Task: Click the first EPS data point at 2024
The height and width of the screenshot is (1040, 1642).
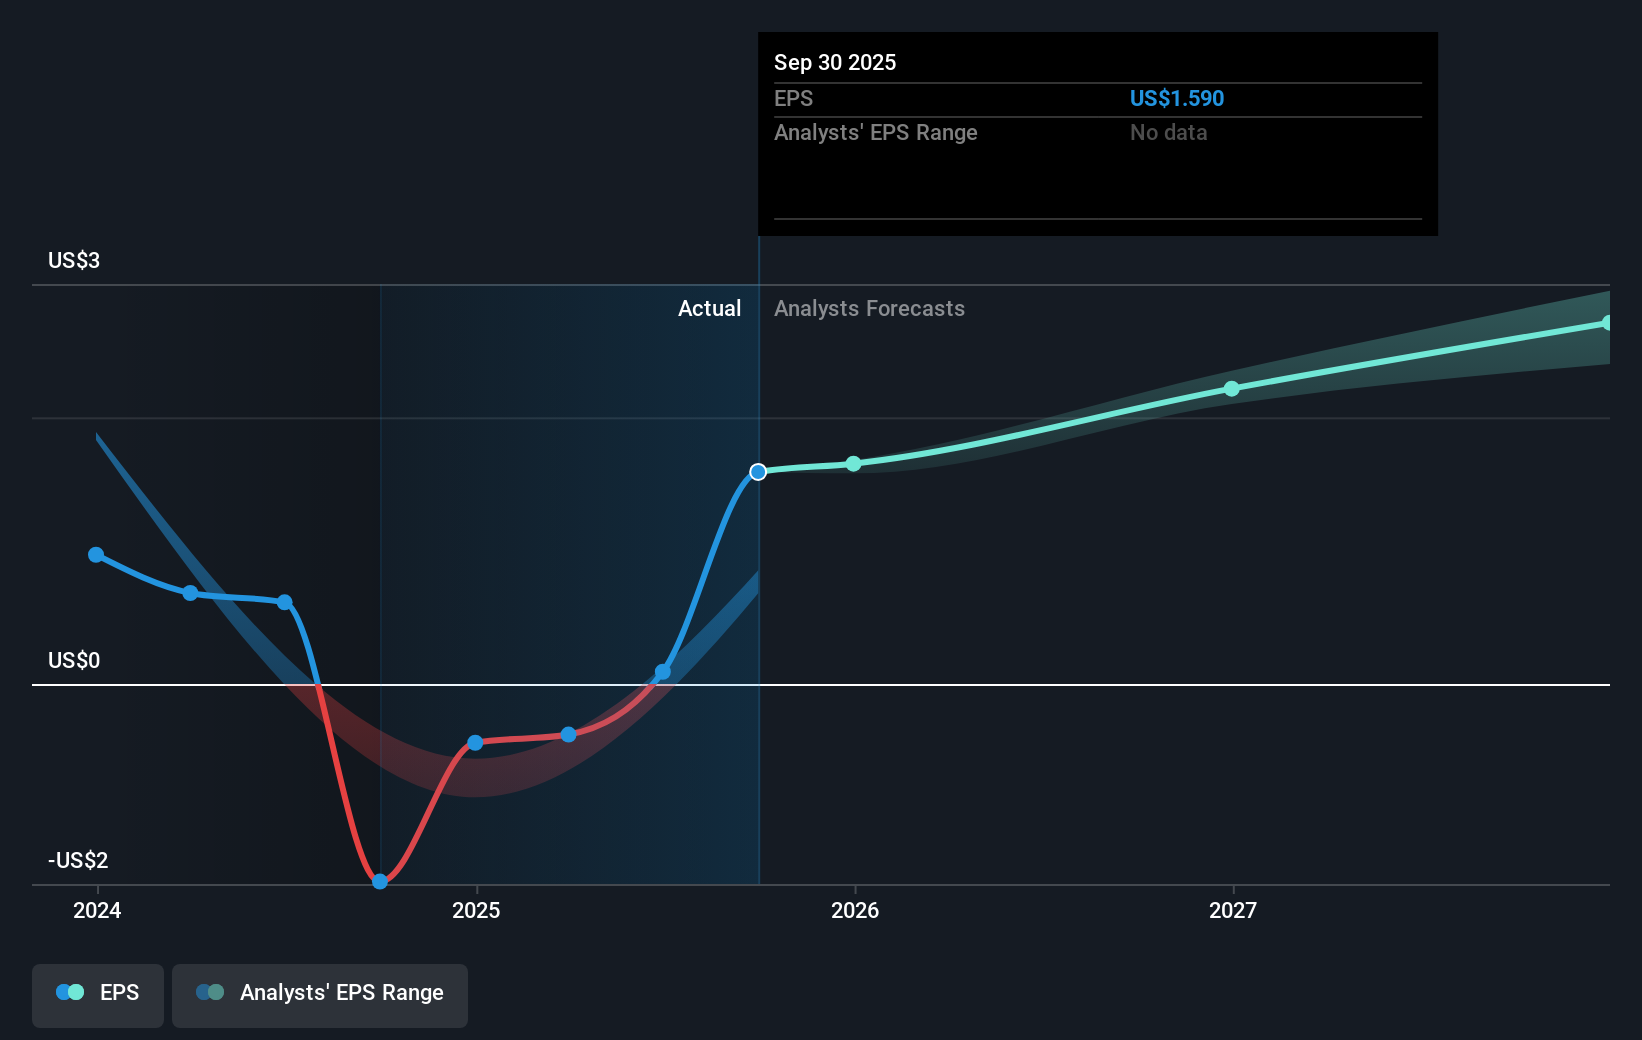Action: point(96,555)
